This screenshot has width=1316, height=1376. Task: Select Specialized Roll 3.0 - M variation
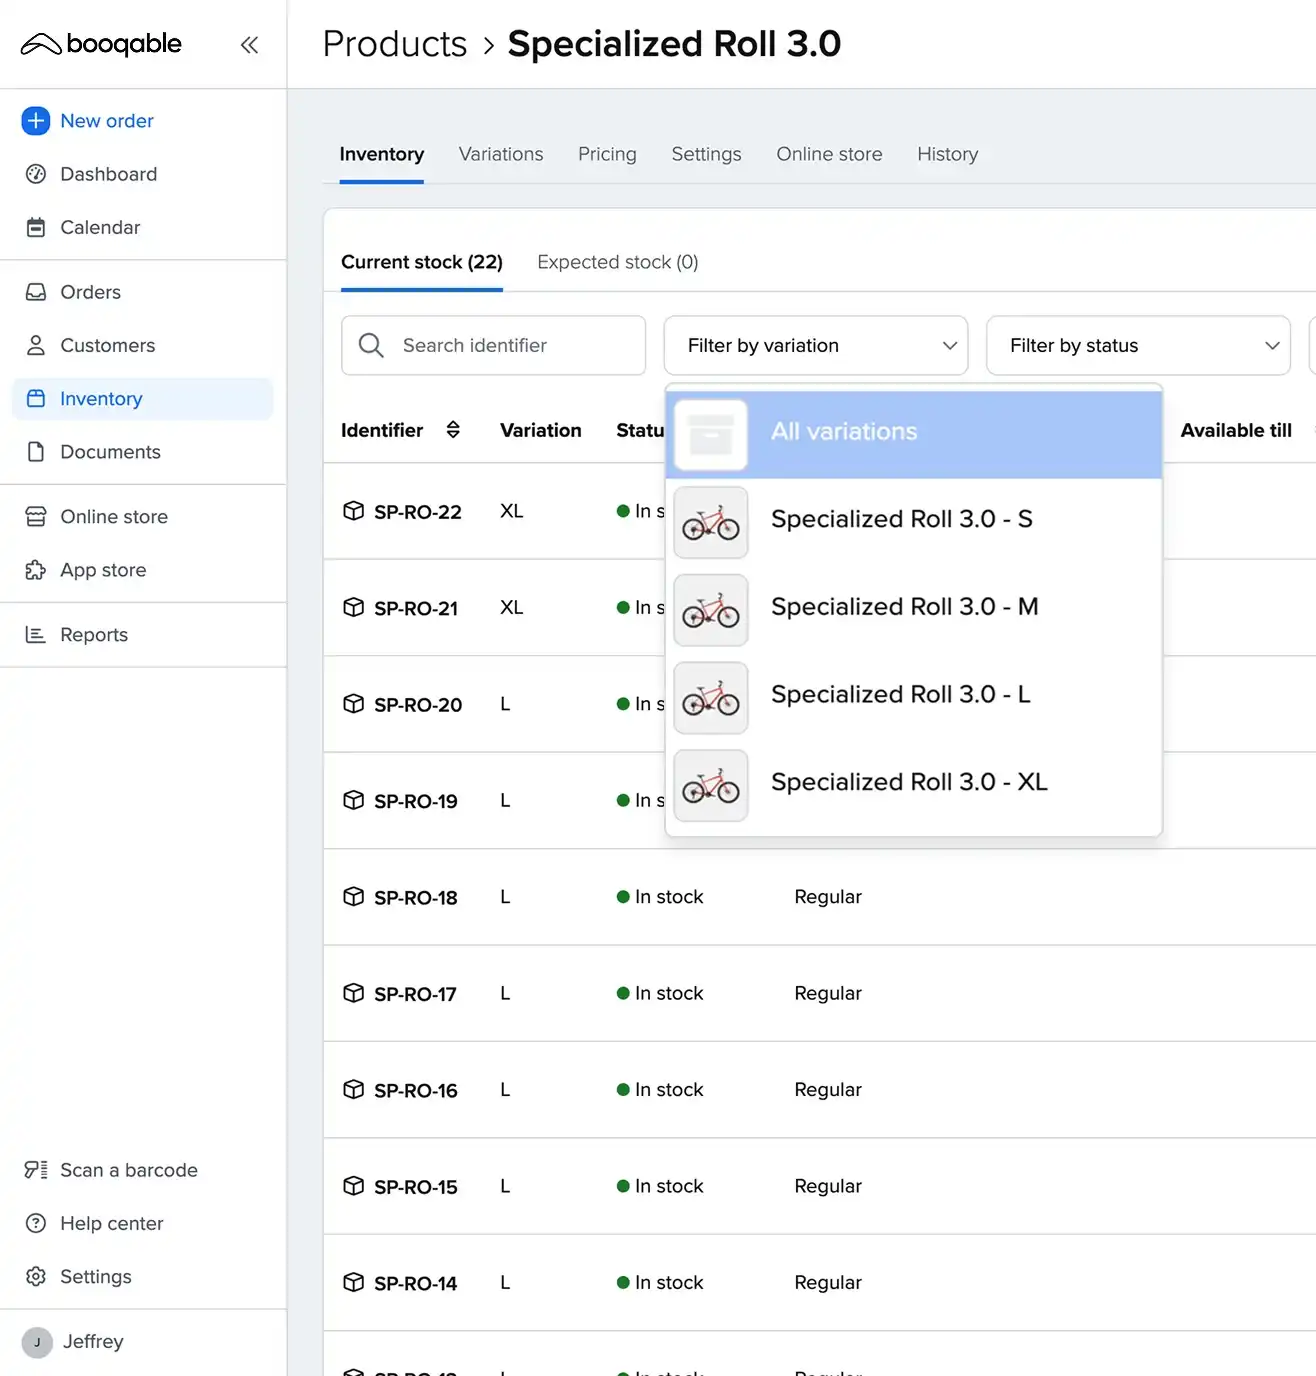(x=904, y=607)
